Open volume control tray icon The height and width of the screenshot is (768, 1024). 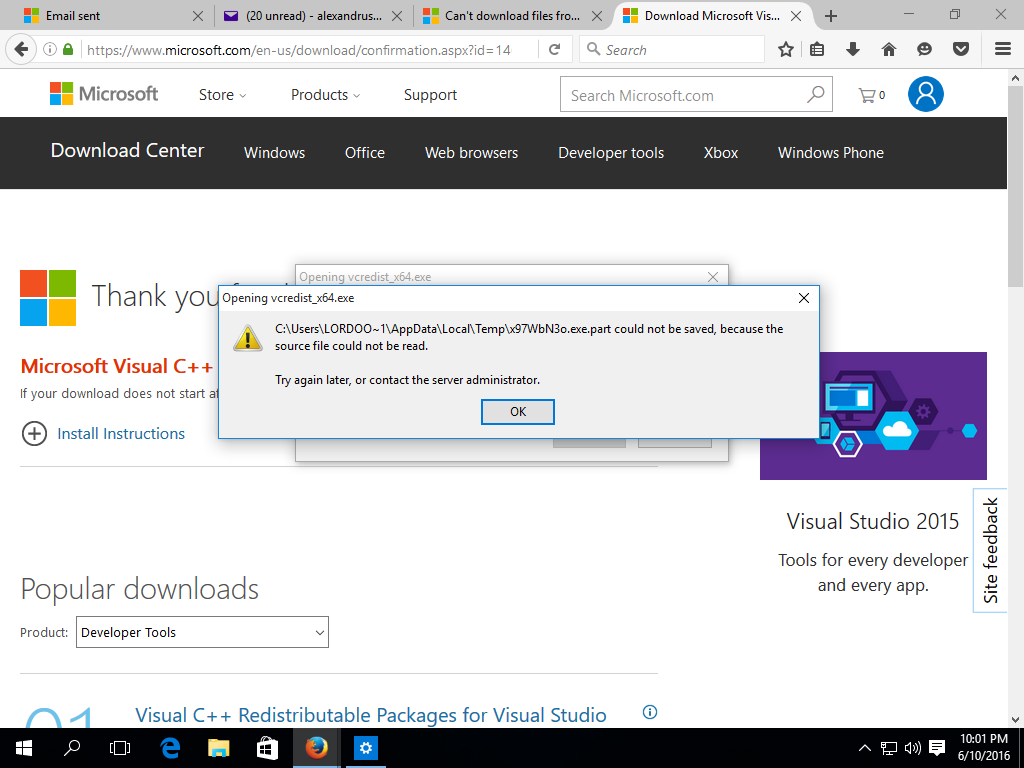click(912, 748)
